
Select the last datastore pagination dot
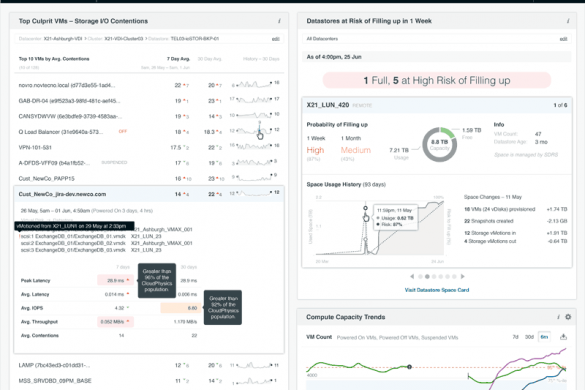click(454, 277)
